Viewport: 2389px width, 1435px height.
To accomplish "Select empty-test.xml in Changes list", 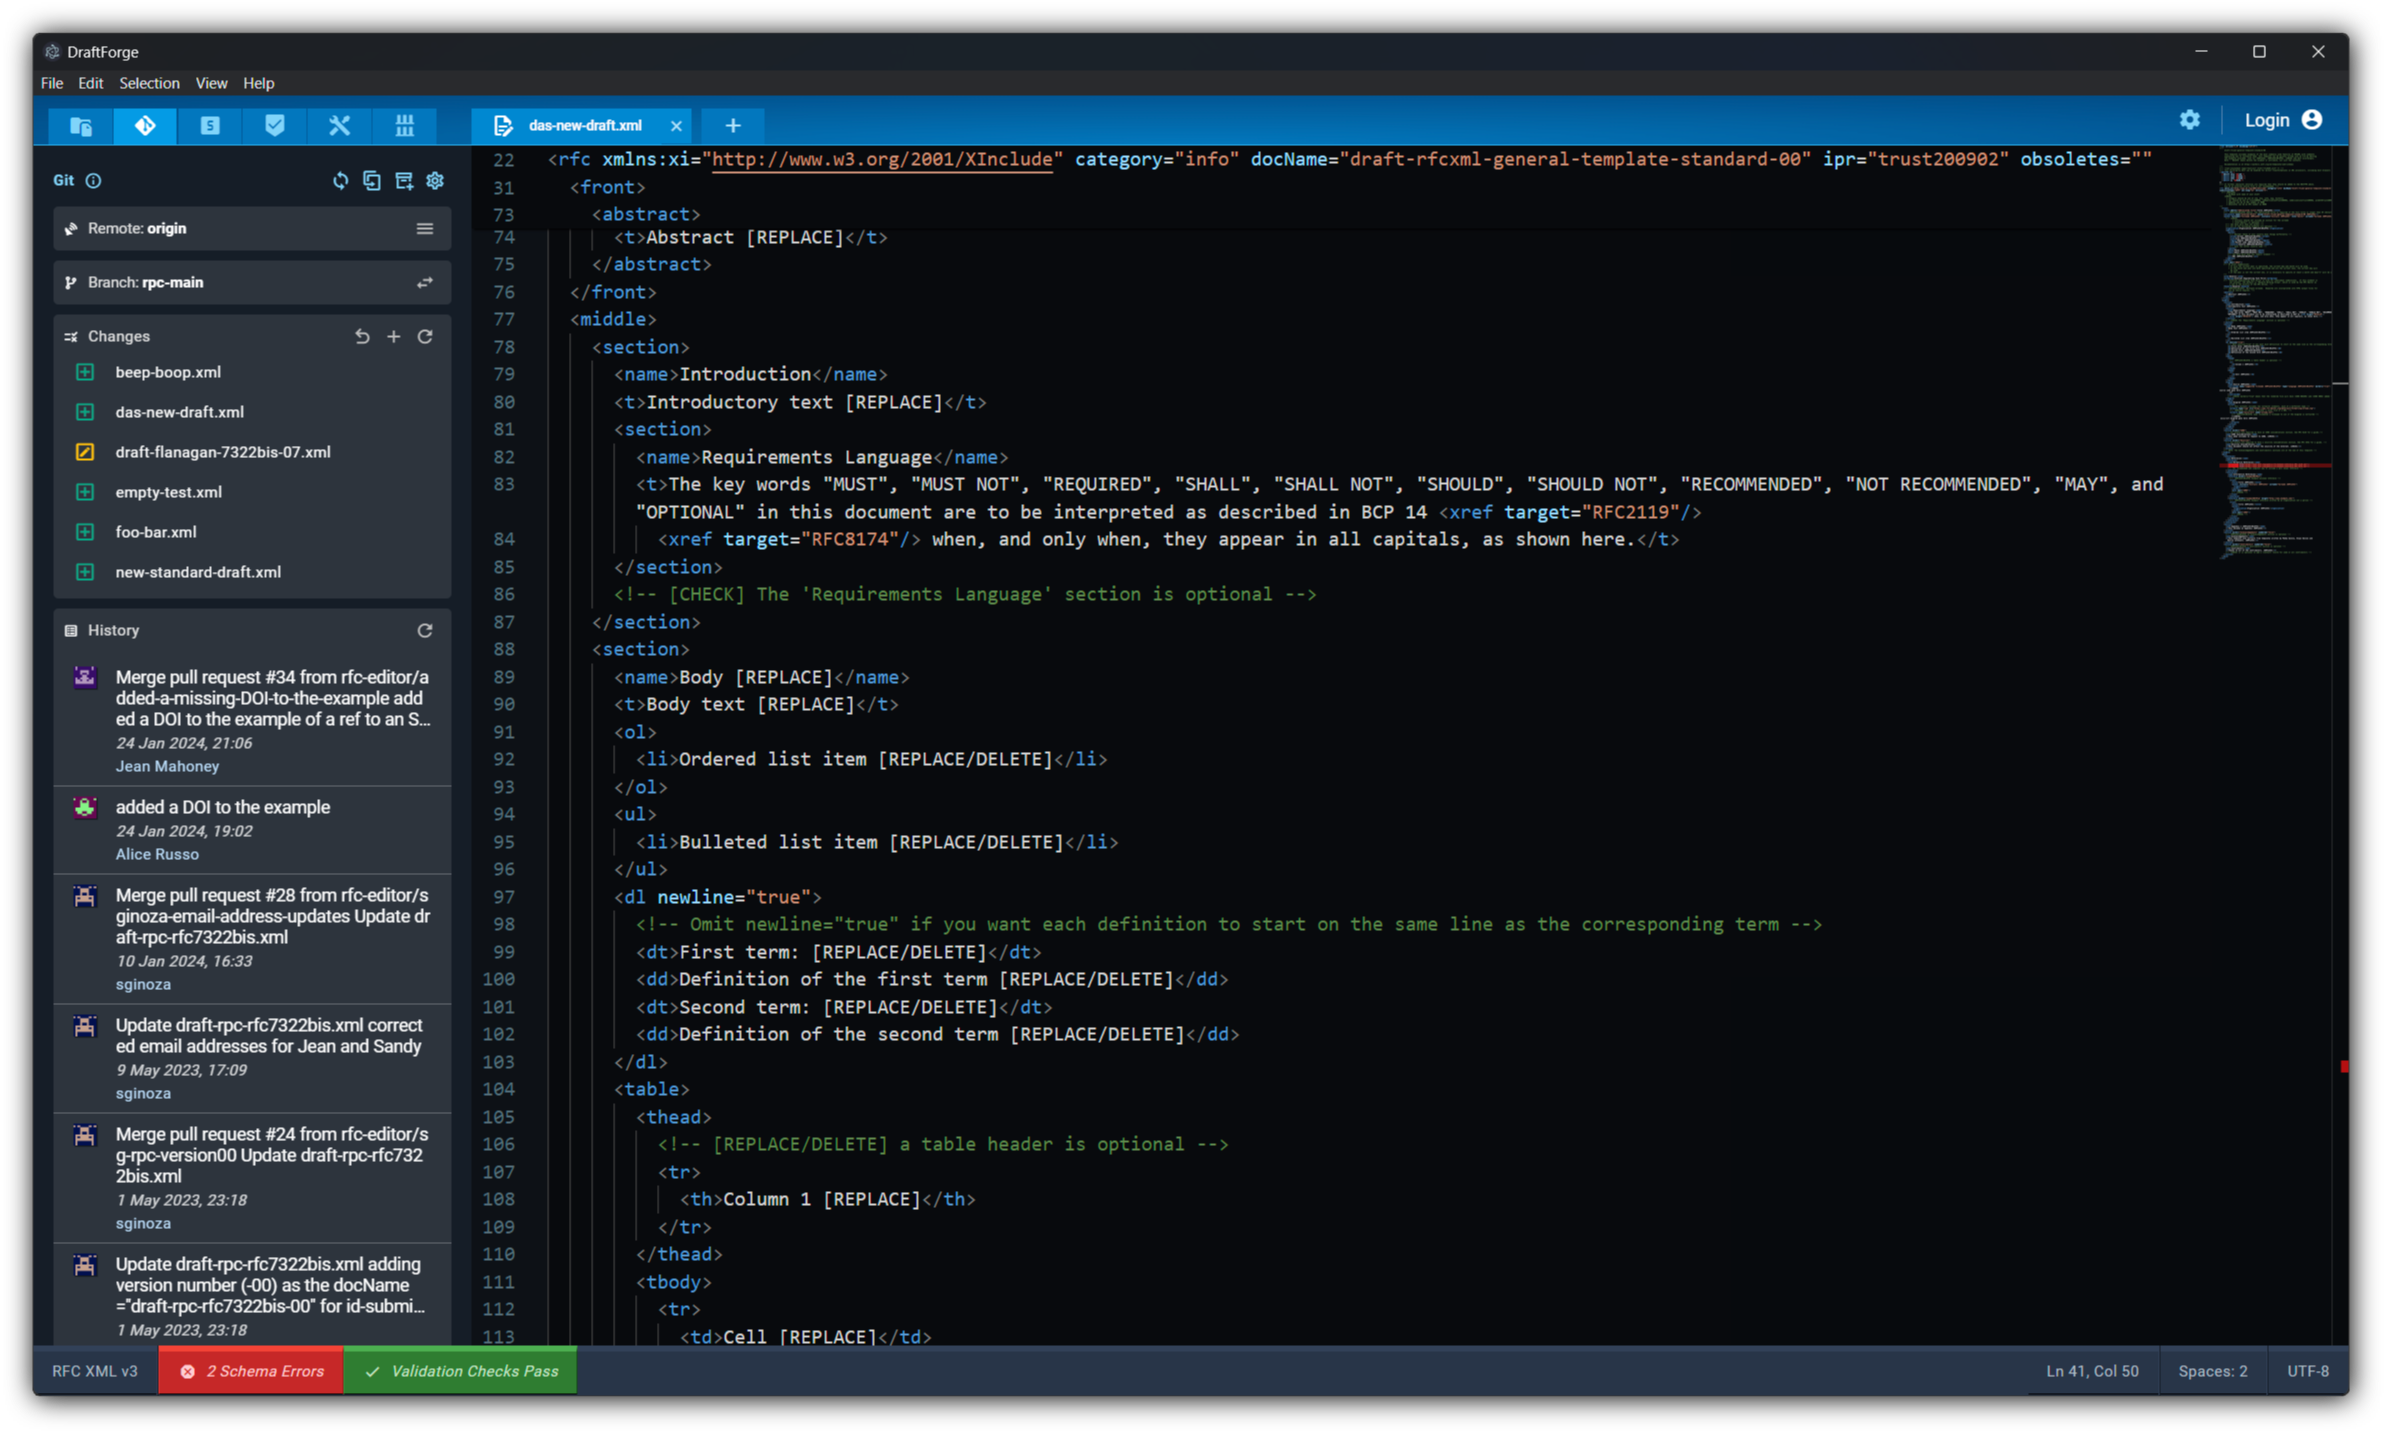I will [252, 492].
